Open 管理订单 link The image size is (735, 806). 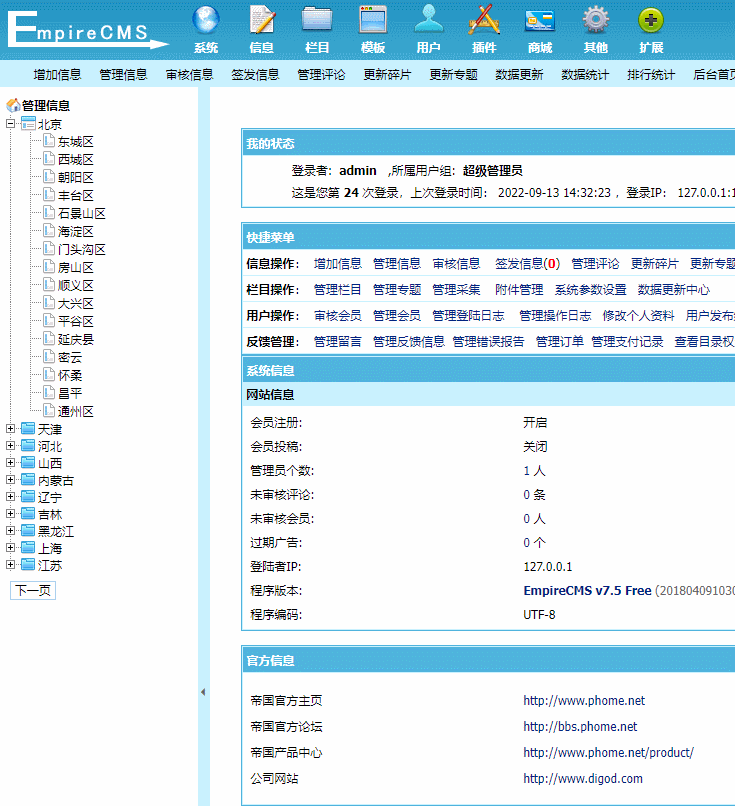pos(560,341)
